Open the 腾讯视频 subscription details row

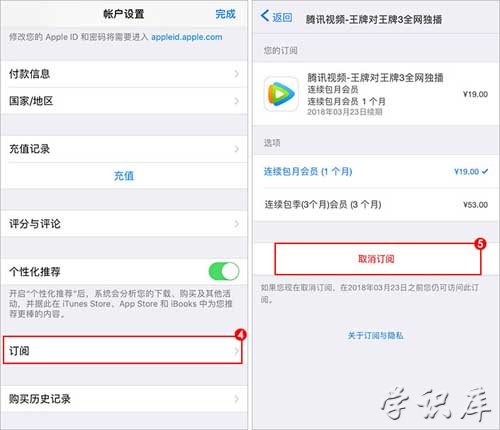376,94
